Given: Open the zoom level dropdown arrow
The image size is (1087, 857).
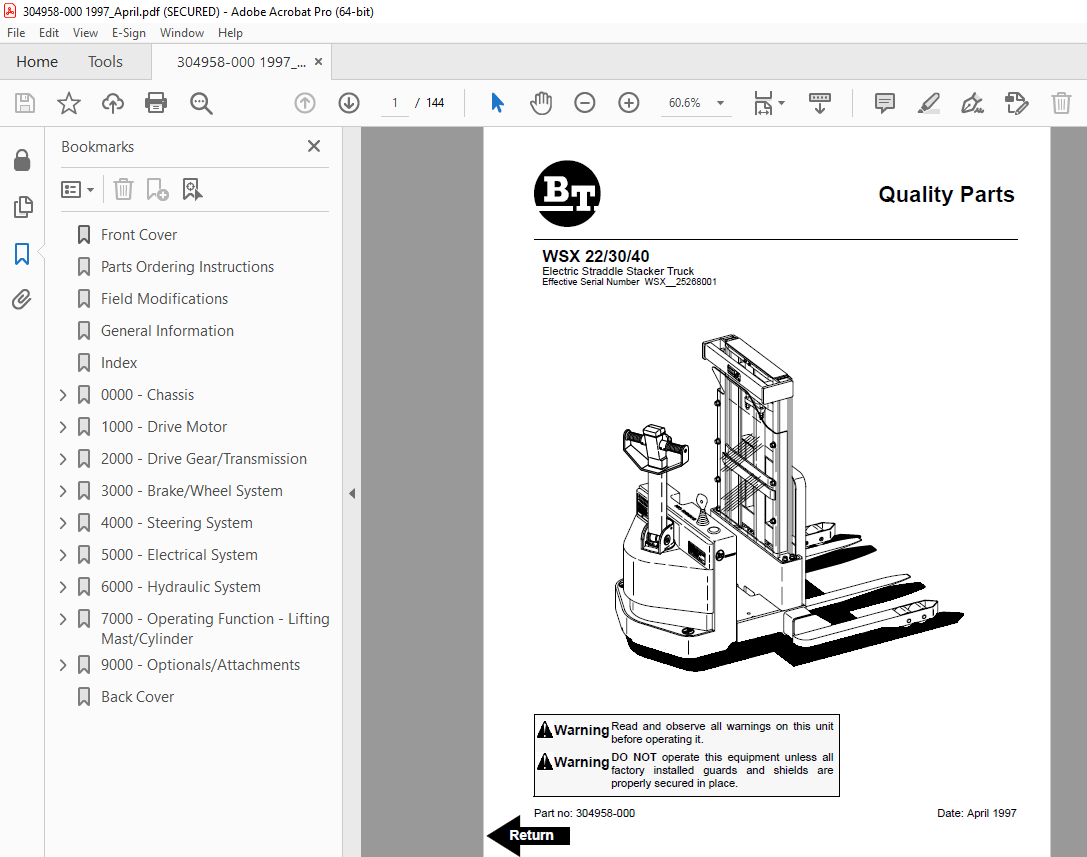Looking at the screenshot, I should pos(720,103).
